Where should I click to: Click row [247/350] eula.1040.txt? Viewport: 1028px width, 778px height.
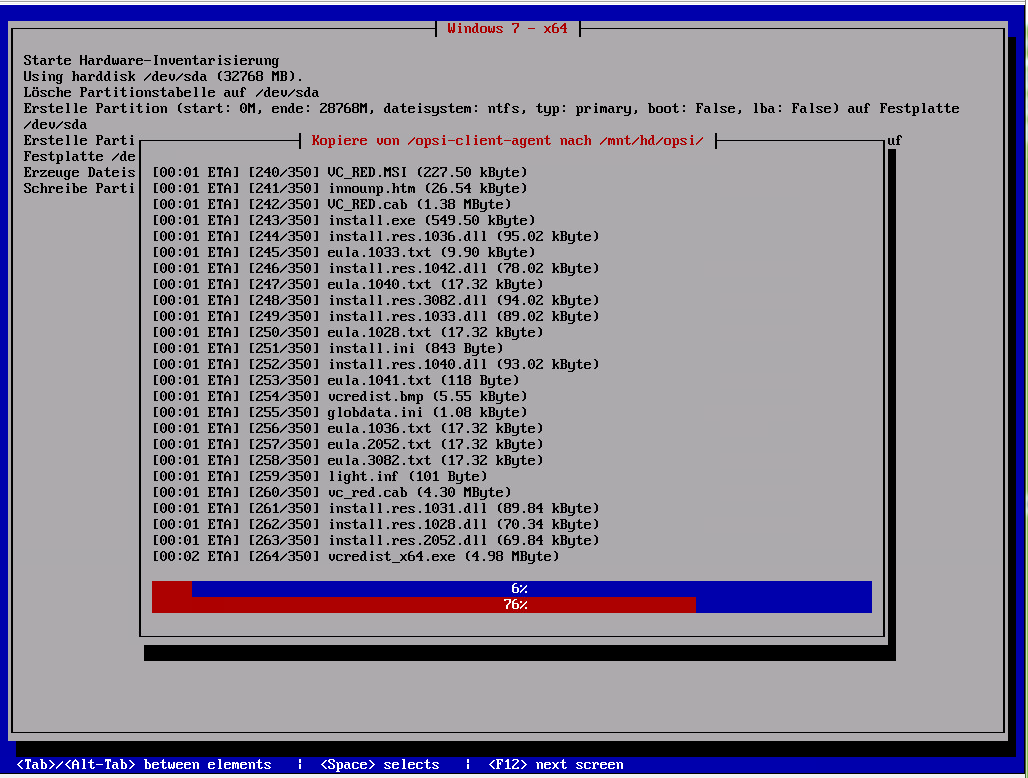[347, 284]
